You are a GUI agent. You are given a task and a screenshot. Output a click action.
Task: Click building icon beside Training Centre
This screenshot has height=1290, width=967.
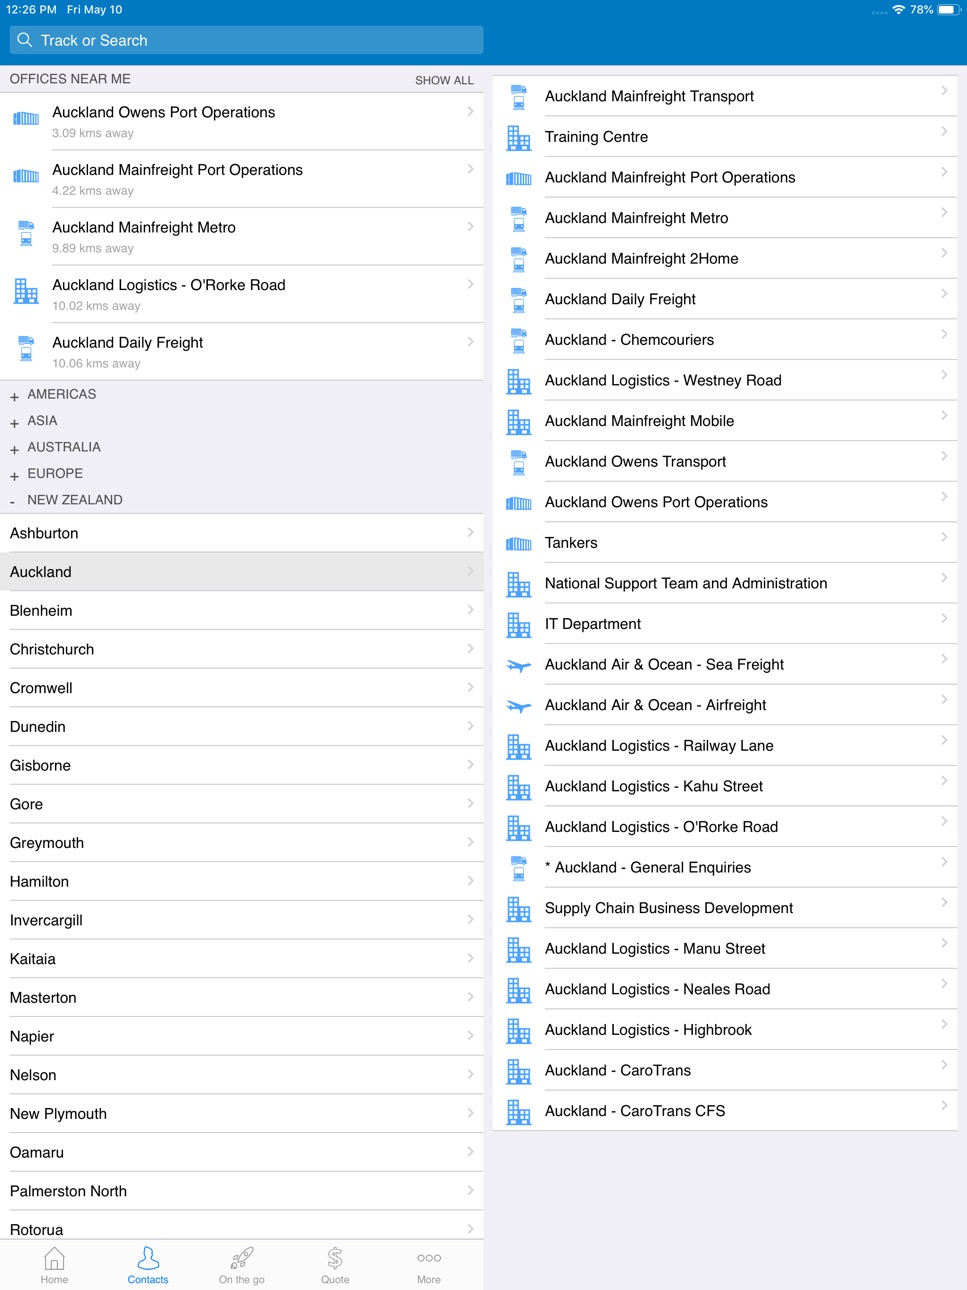point(518,138)
